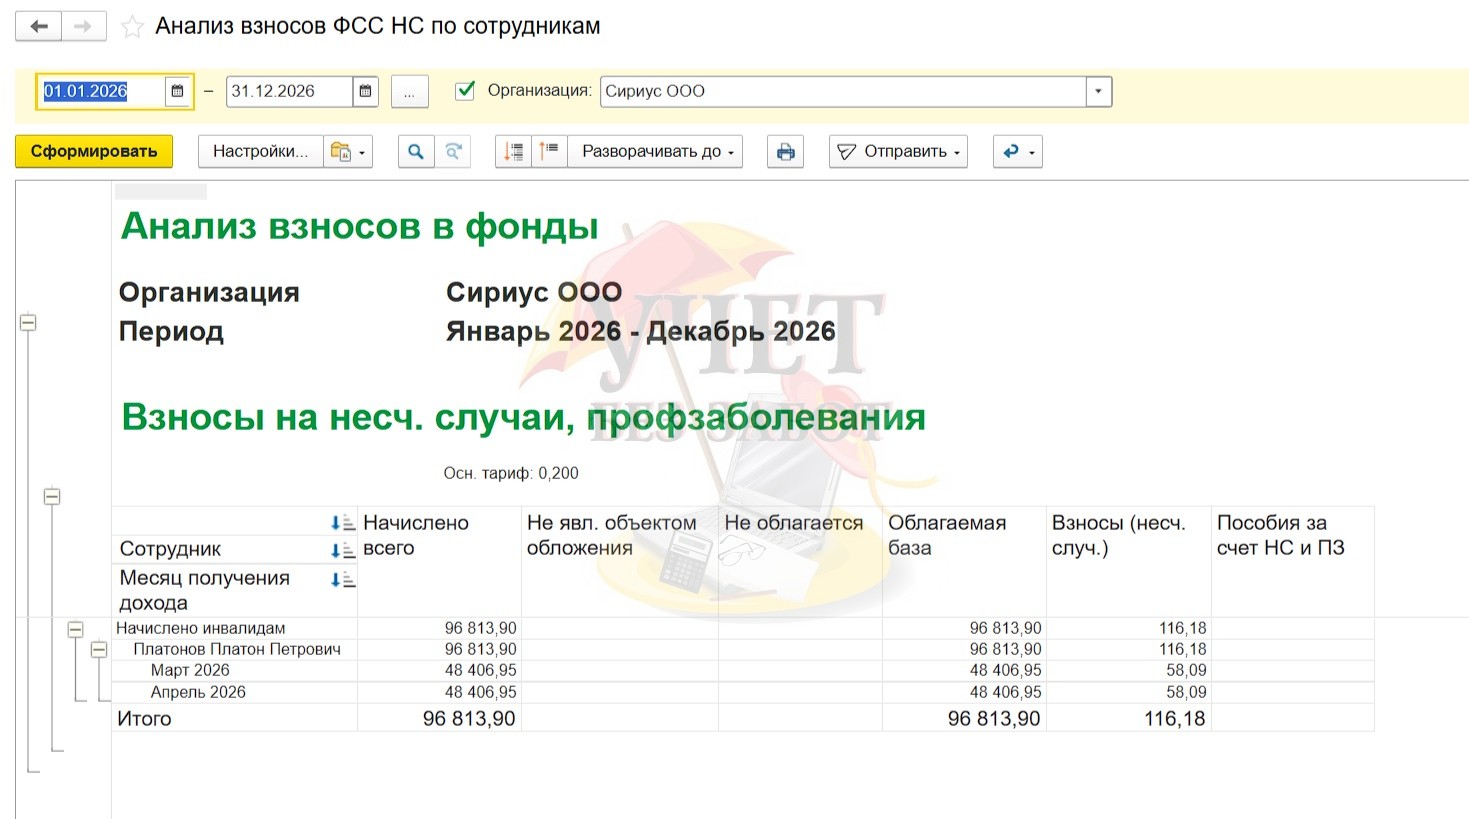Open the blue arrow action dropdown

tap(1018, 152)
